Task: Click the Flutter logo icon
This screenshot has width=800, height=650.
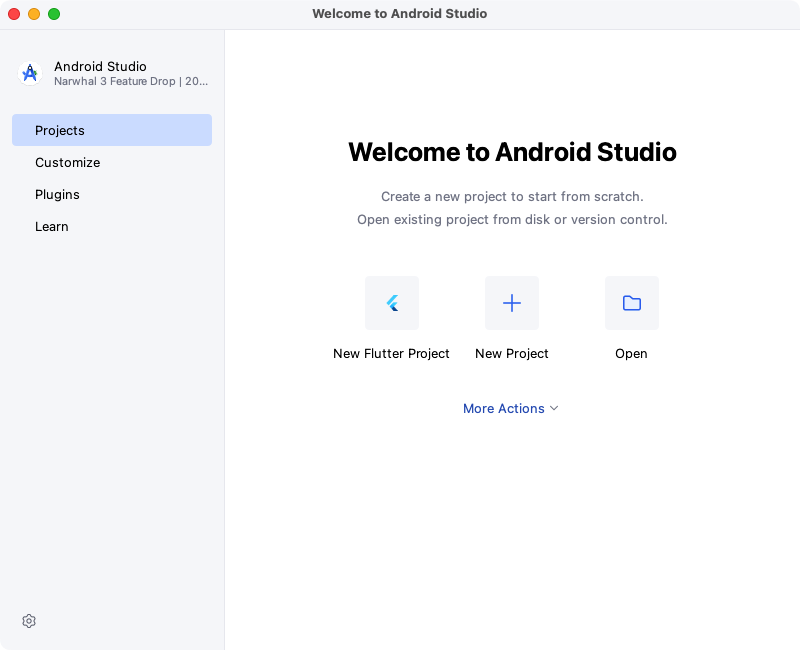Action: pyautogui.click(x=392, y=303)
